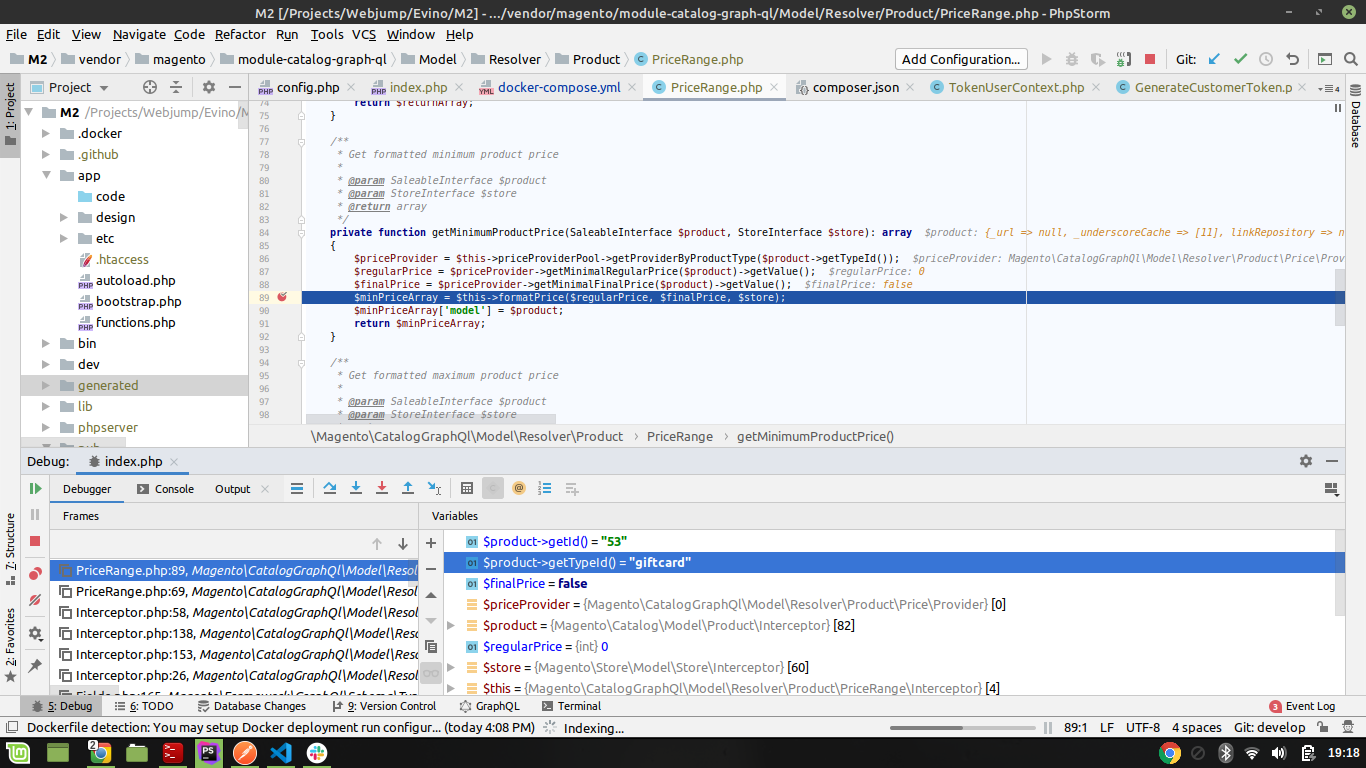Open Visual Studio Code from taskbar
This screenshot has width=1366, height=768.
[x=281, y=753]
